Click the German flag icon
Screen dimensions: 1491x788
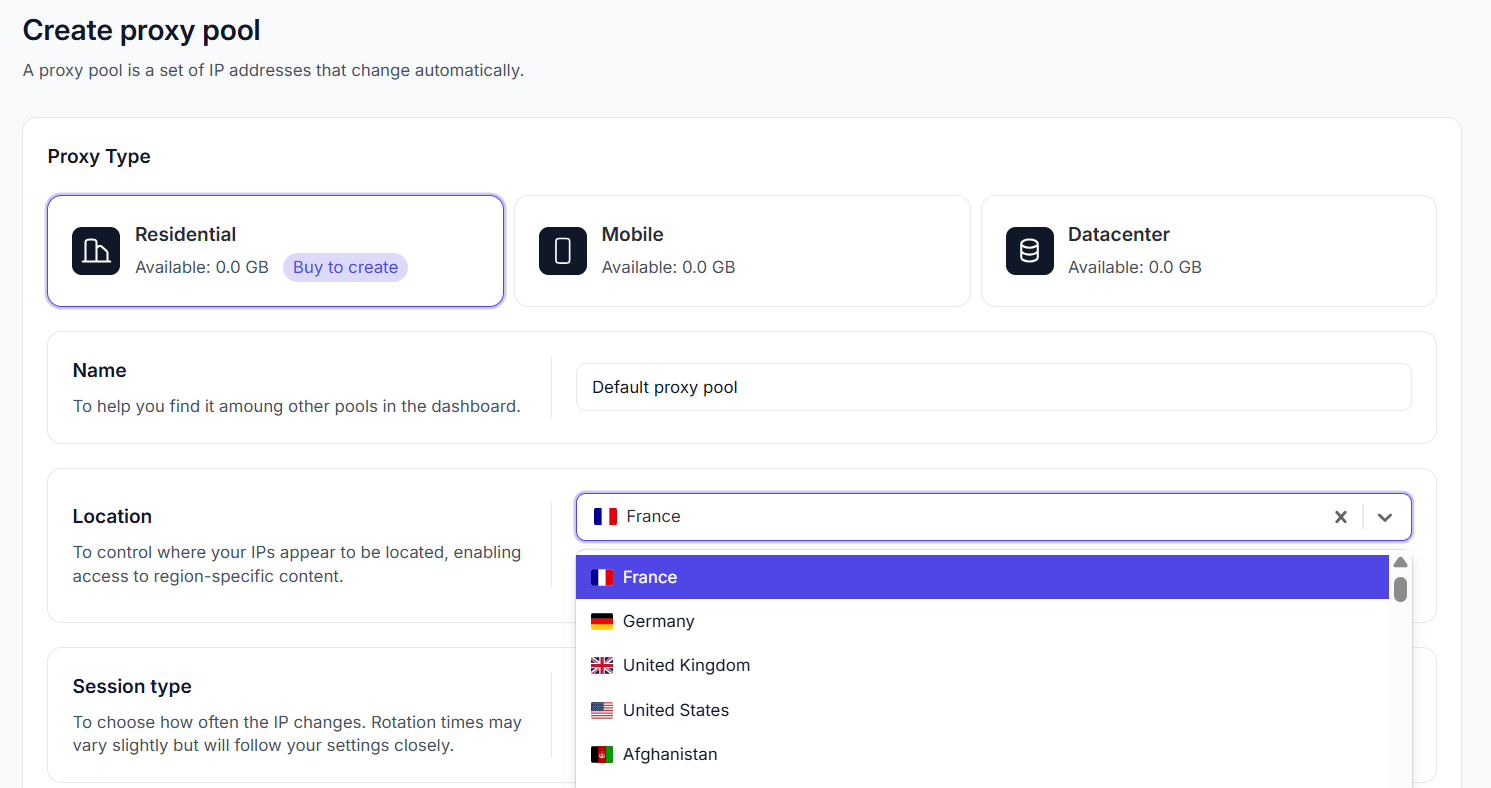[602, 622]
